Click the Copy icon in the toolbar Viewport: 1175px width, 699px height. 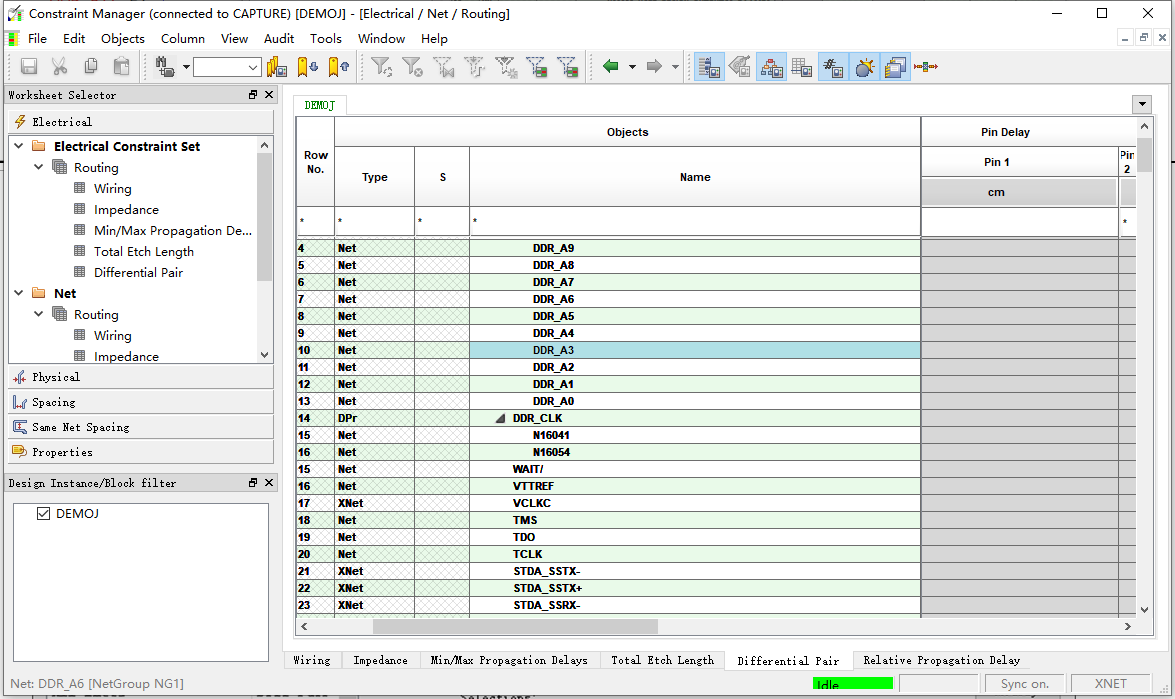(x=91, y=67)
